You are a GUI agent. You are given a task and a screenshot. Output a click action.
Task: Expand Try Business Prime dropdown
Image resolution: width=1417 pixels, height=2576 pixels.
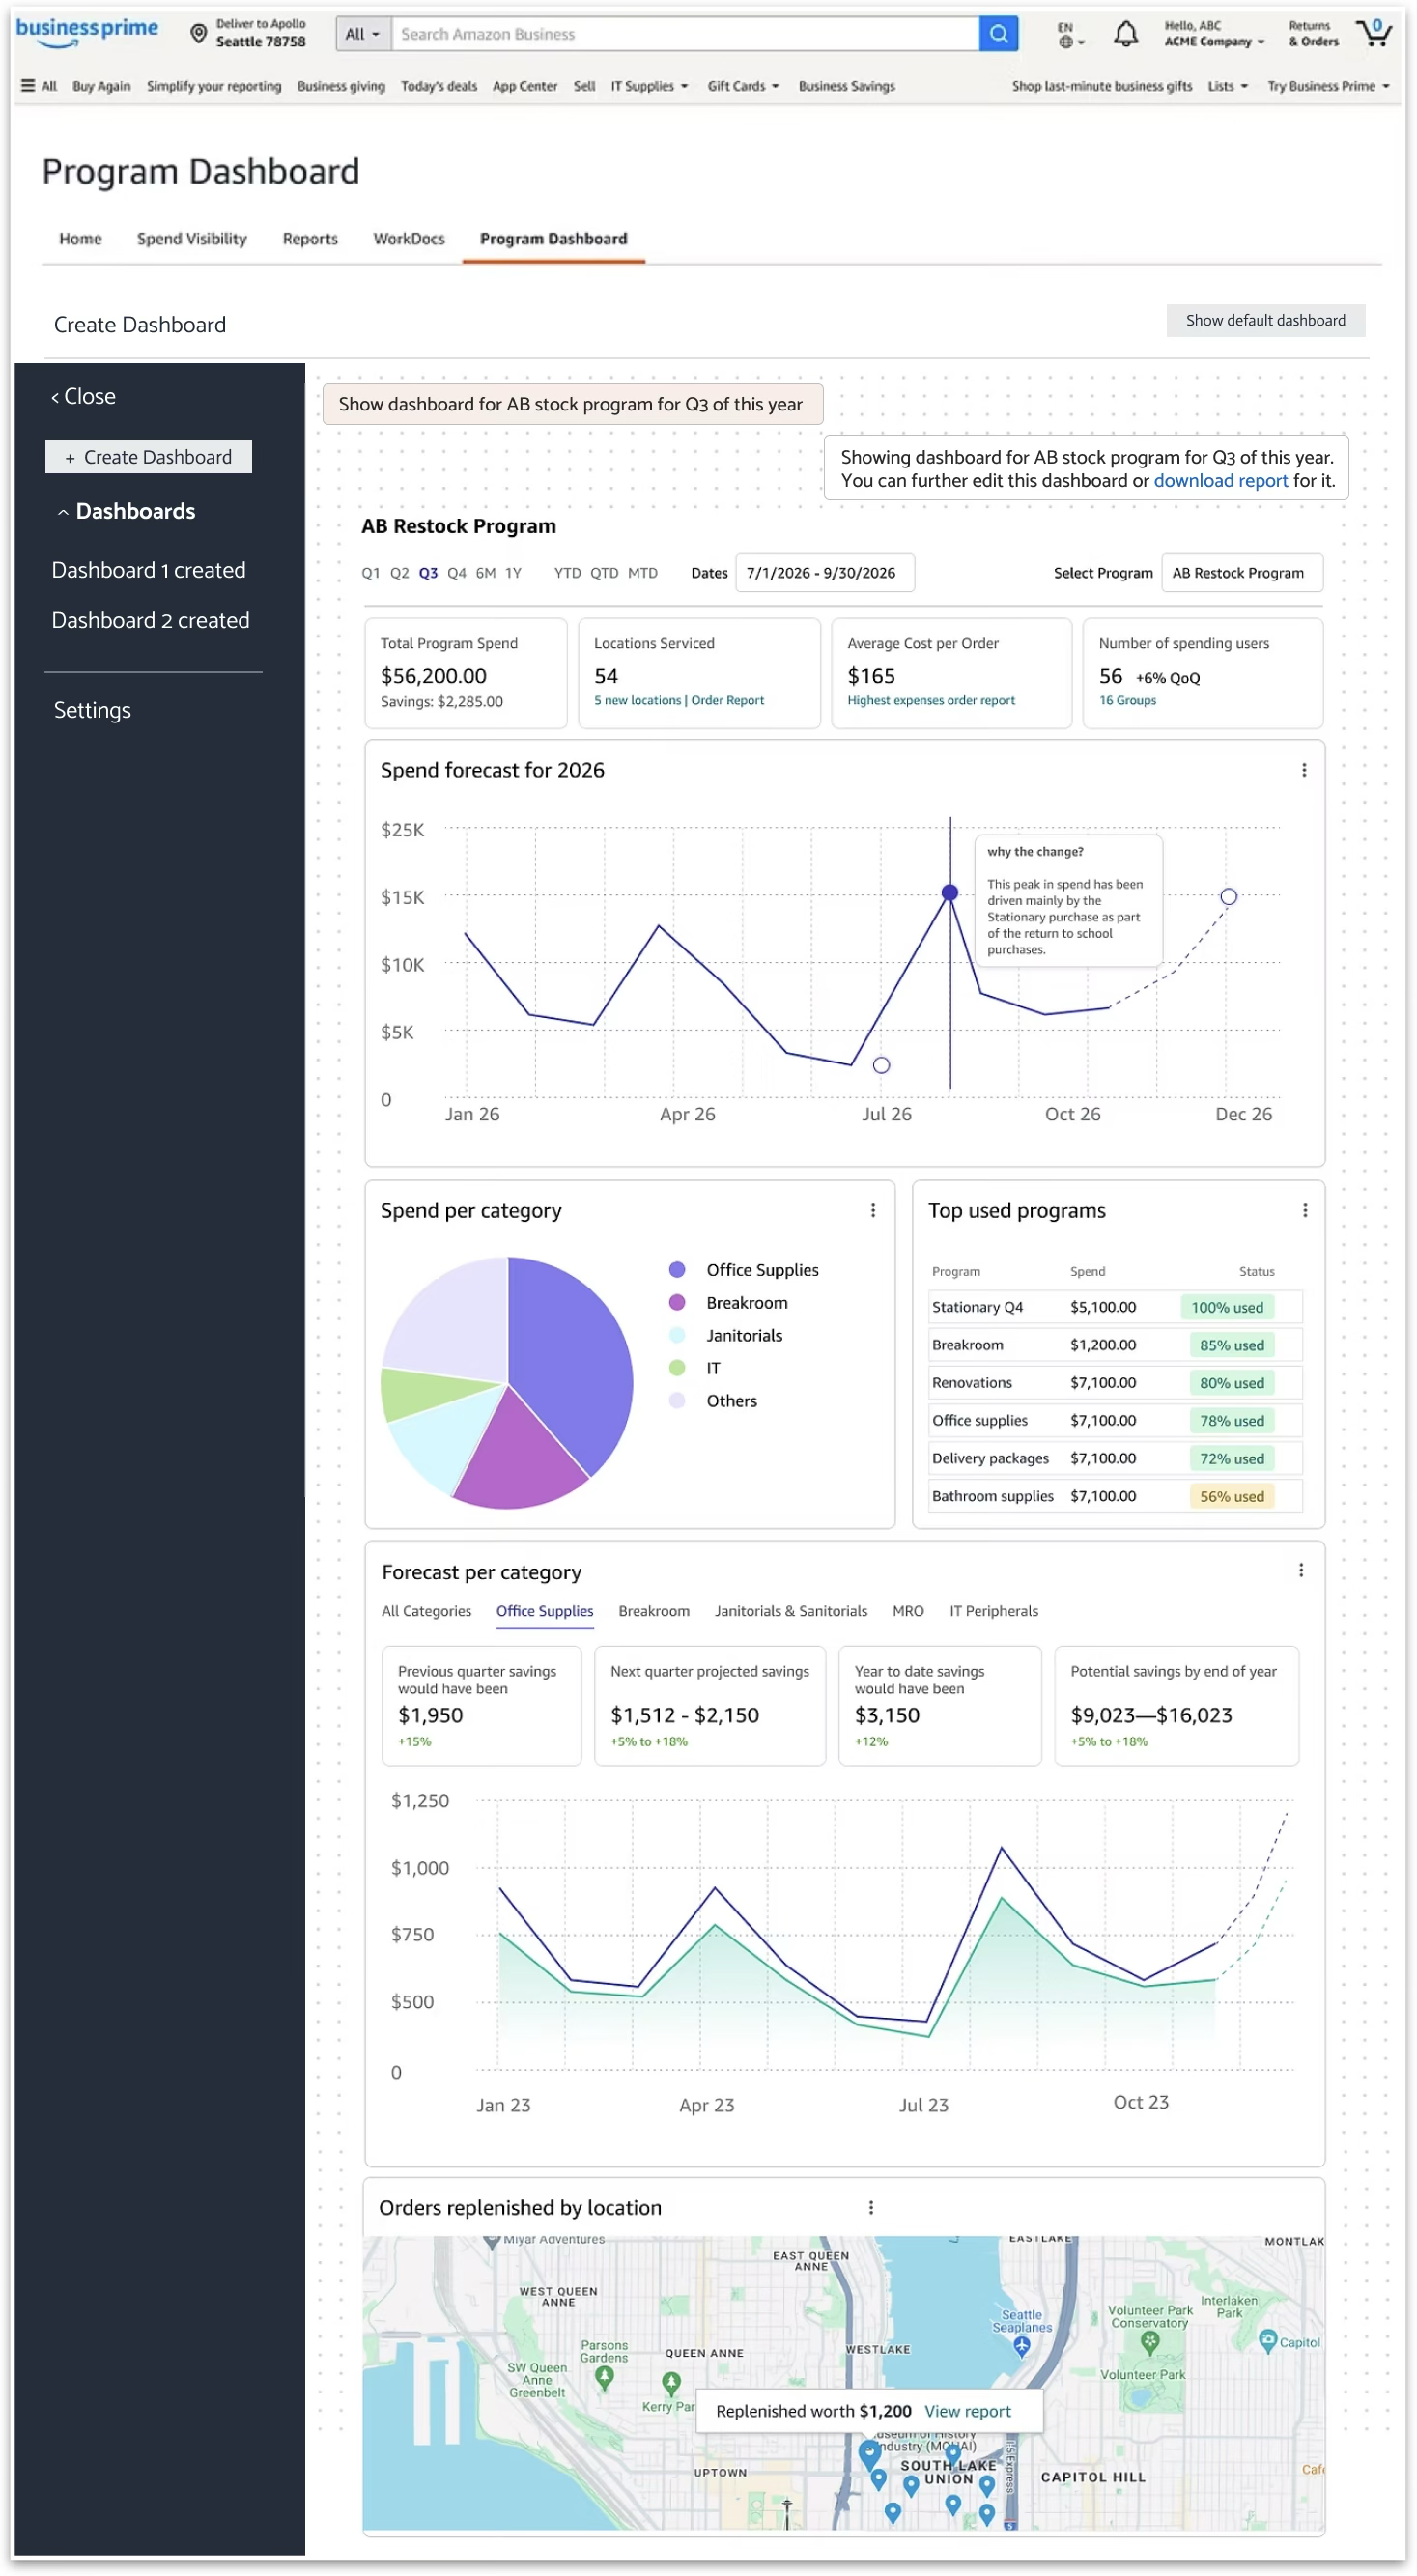(x=1327, y=86)
